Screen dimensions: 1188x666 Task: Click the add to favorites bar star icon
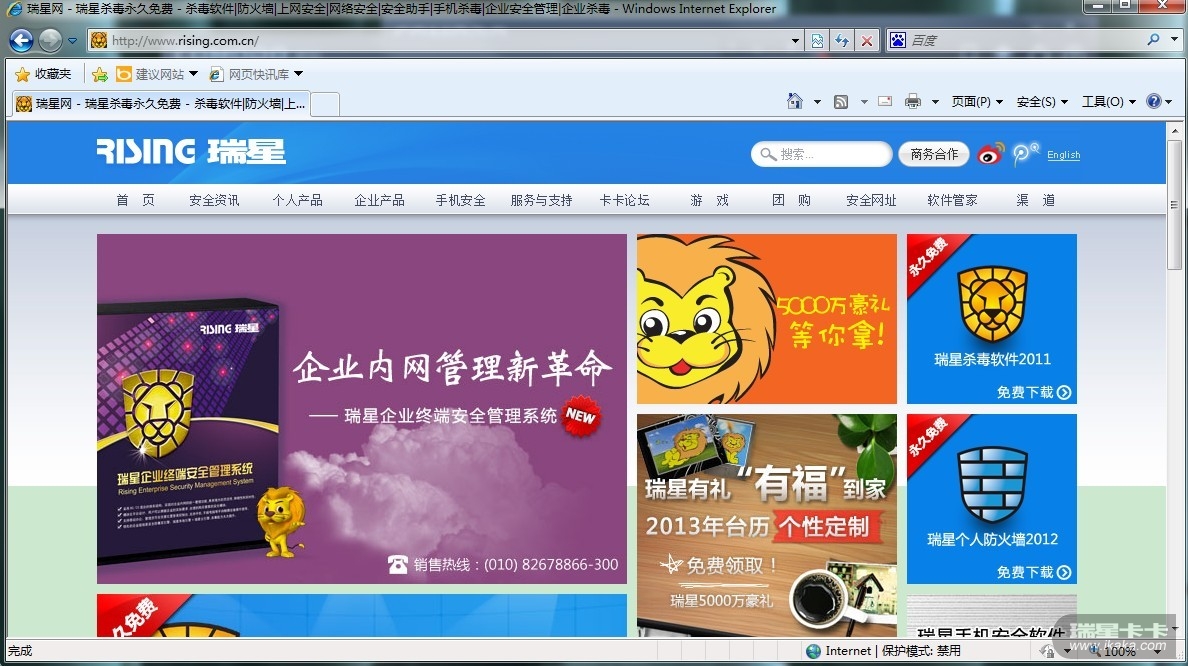click(x=99, y=74)
